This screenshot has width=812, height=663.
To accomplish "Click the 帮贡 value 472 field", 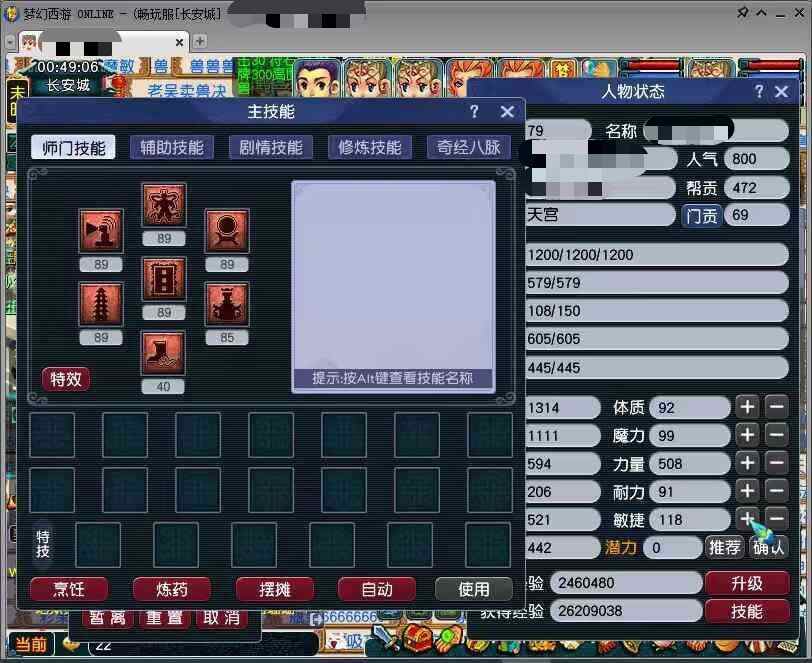I will click(x=757, y=188).
